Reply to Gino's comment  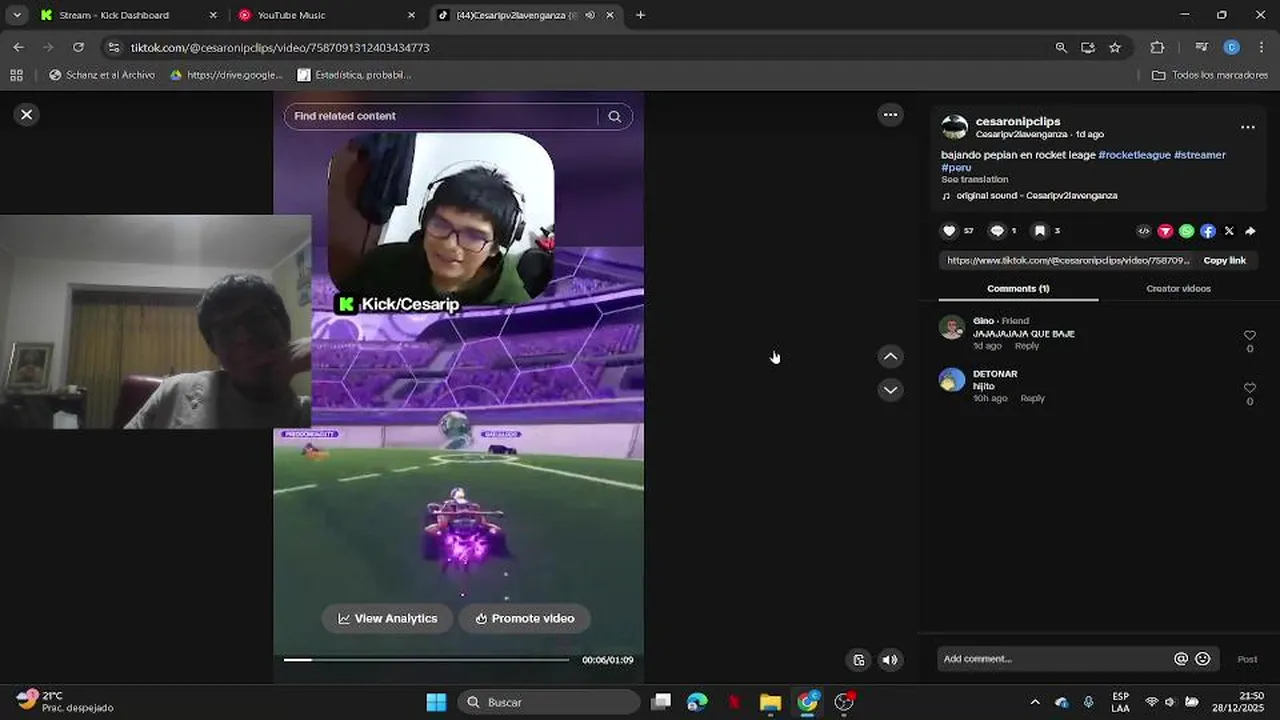1027,346
